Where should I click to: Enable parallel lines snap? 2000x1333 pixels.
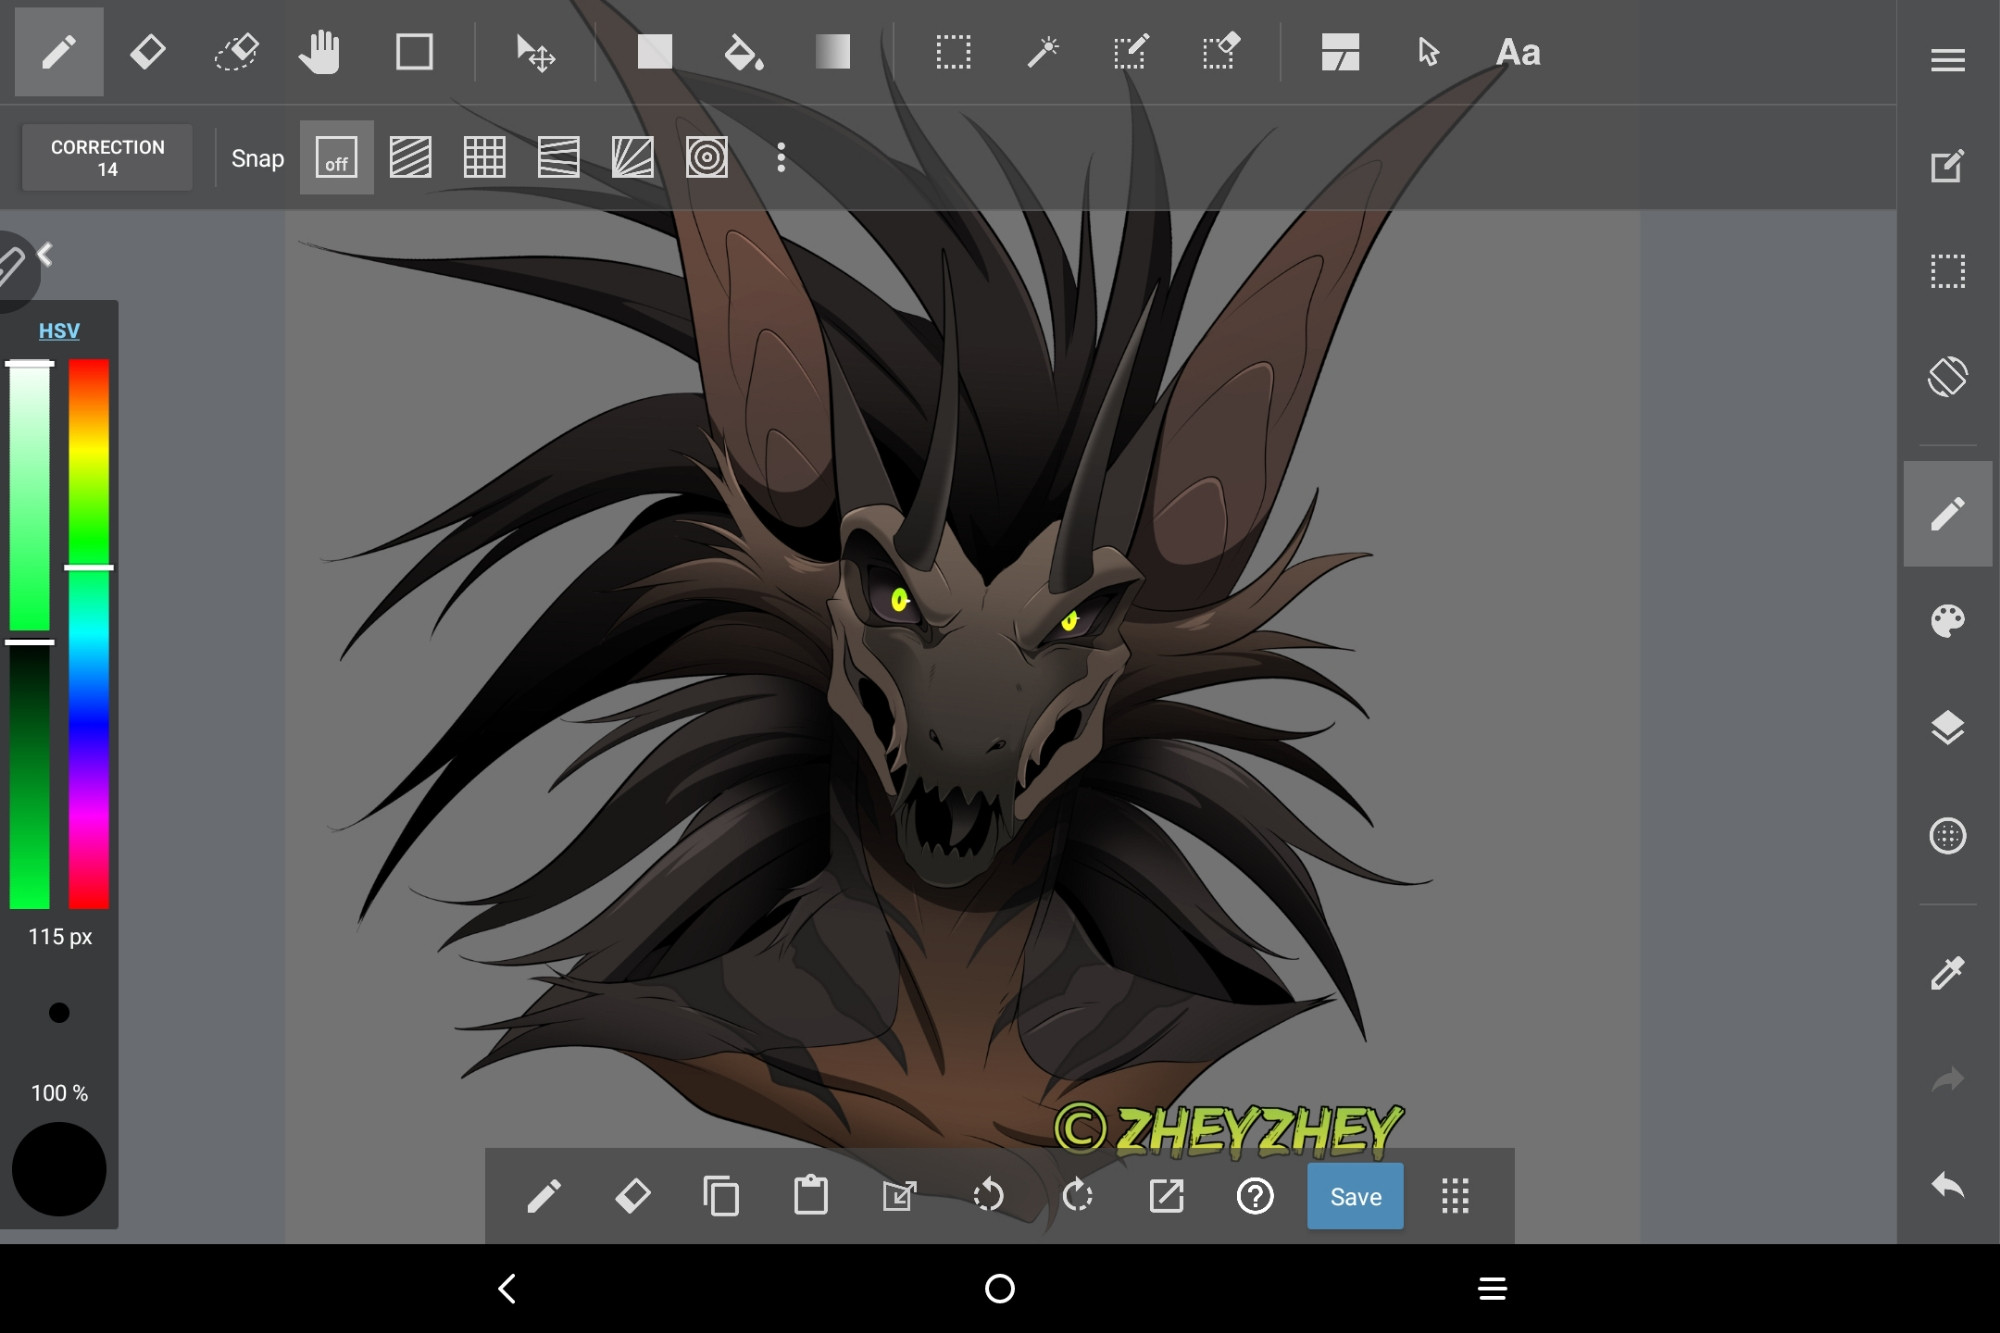411,158
